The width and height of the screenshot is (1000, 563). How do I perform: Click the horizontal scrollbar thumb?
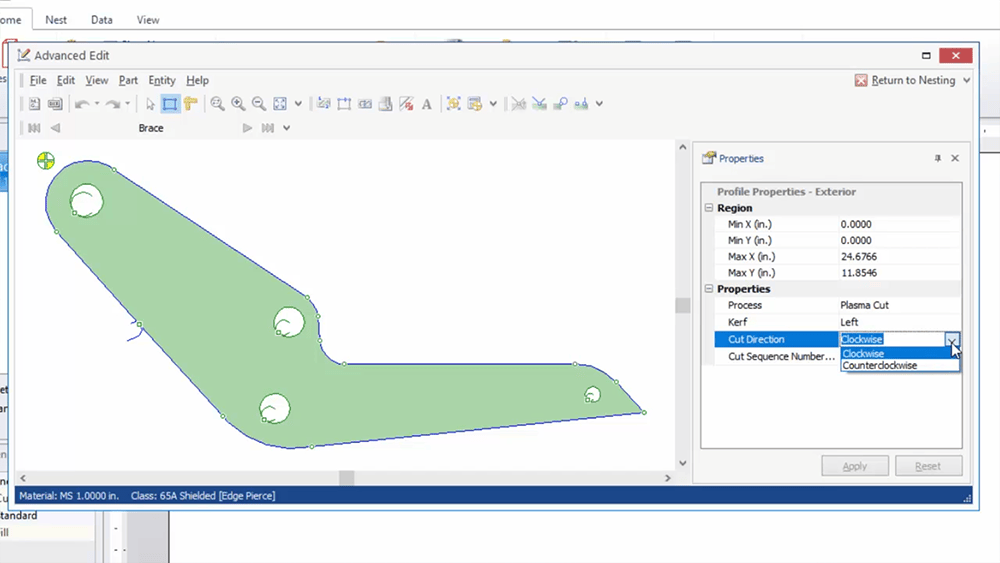pyautogui.click(x=346, y=478)
